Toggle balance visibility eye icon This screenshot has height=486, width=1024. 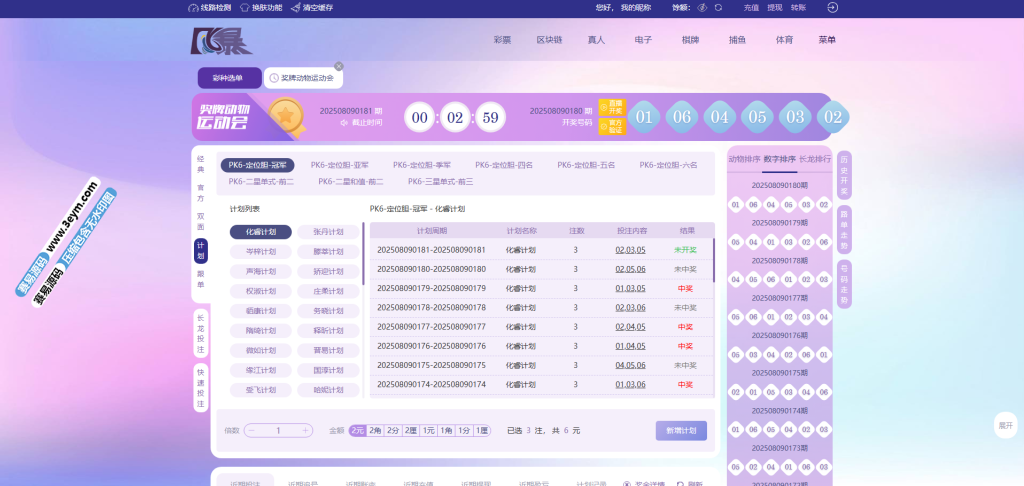pos(703,7)
